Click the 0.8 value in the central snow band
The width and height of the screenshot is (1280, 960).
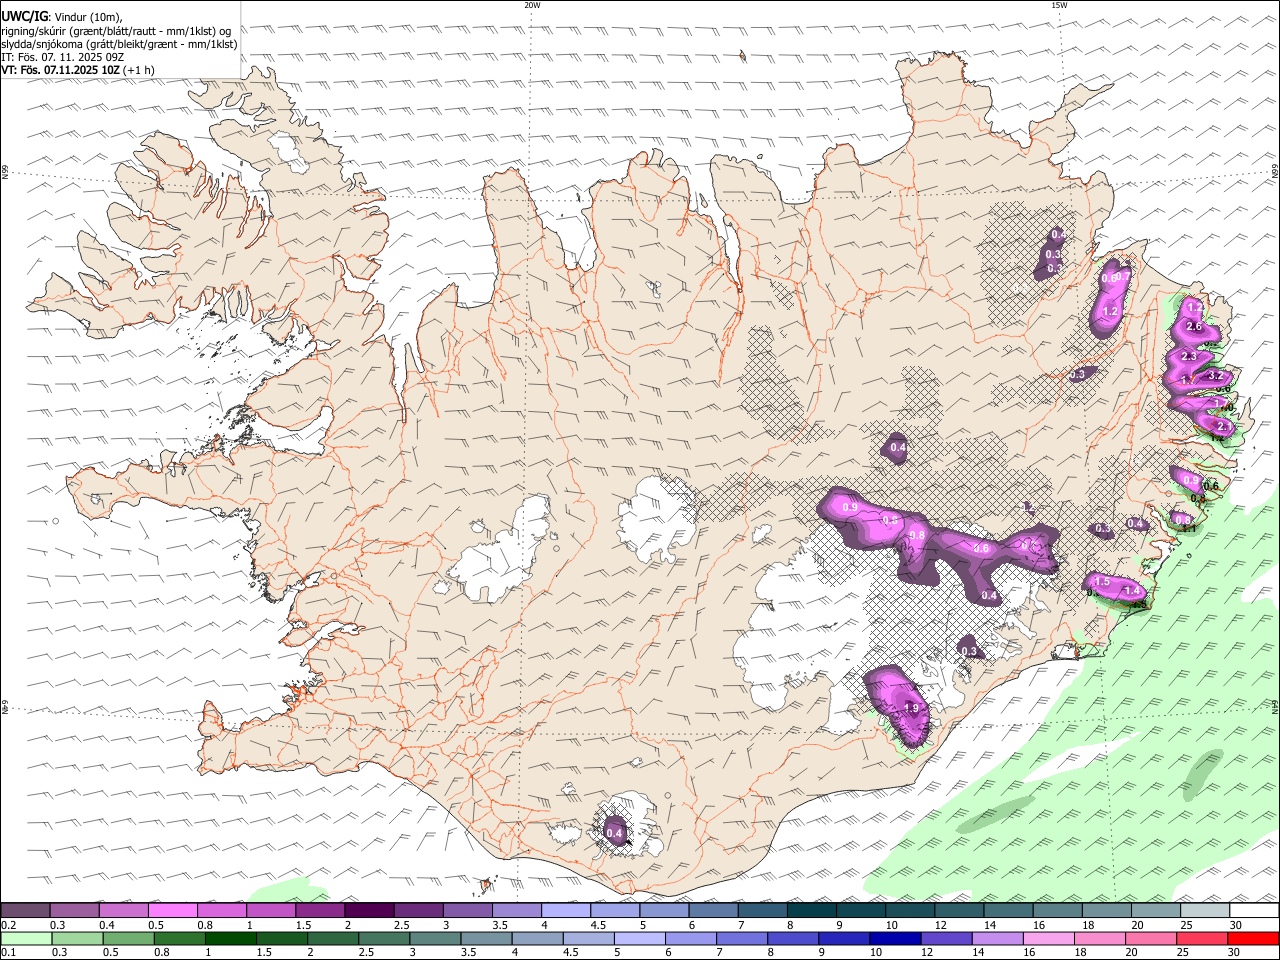pos(917,536)
